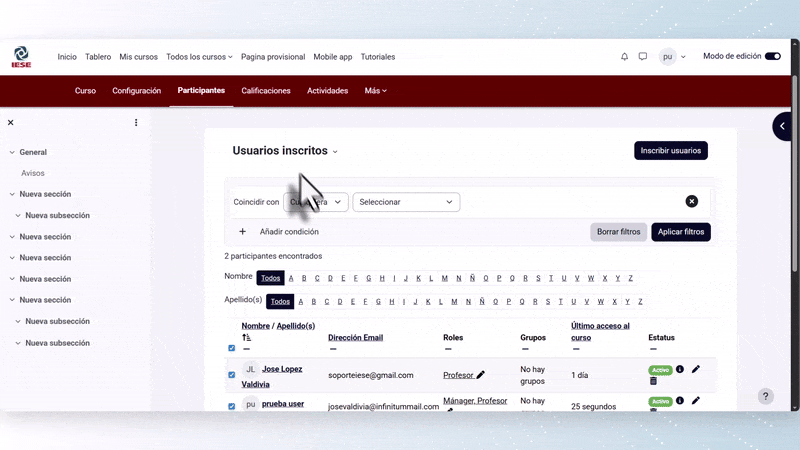Open the sidebar three-dot options menu
This screenshot has height=450, width=800.
pyautogui.click(x=136, y=123)
